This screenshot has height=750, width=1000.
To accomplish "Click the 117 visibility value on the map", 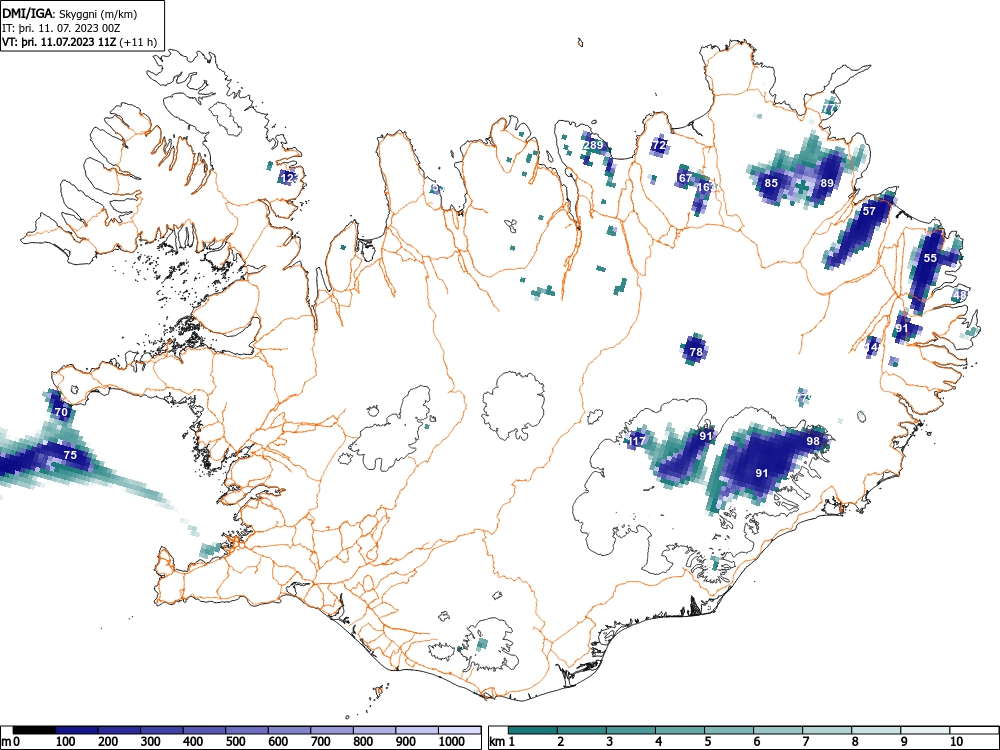I will click(x=637, y=441).
